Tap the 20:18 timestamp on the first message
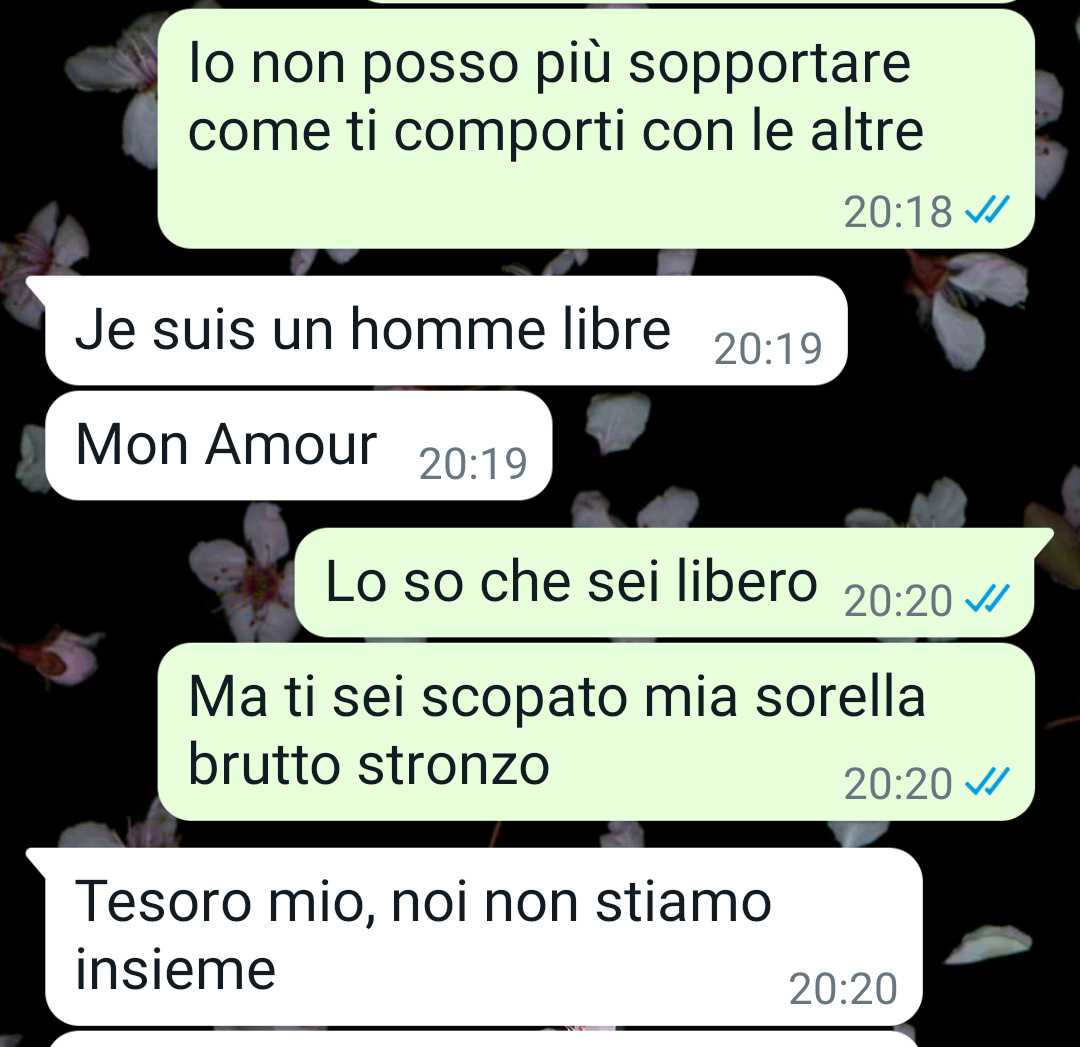The width and height of the screenshot is (1080, 1047). (x=897, y=211)
